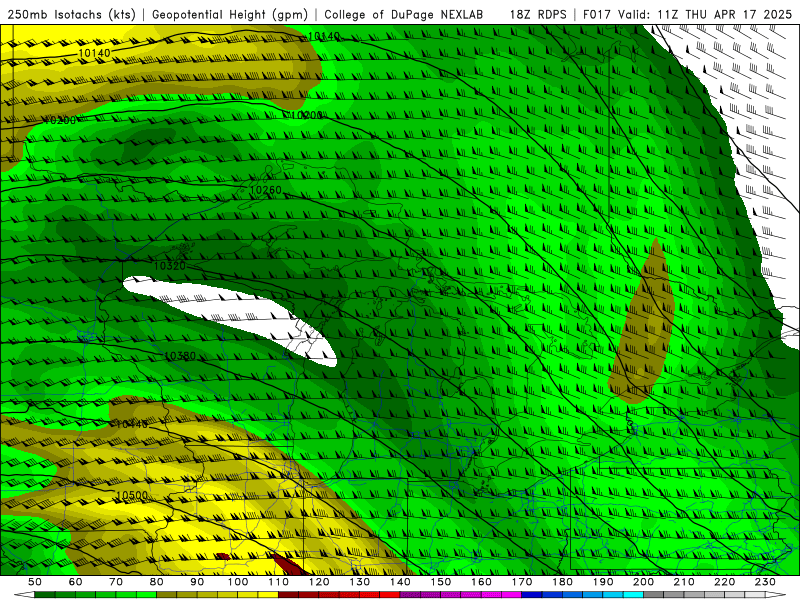Screen dimensions: 800x600
Task: Click the "F017" forecast hour label
Action: (x=597, y=14)
